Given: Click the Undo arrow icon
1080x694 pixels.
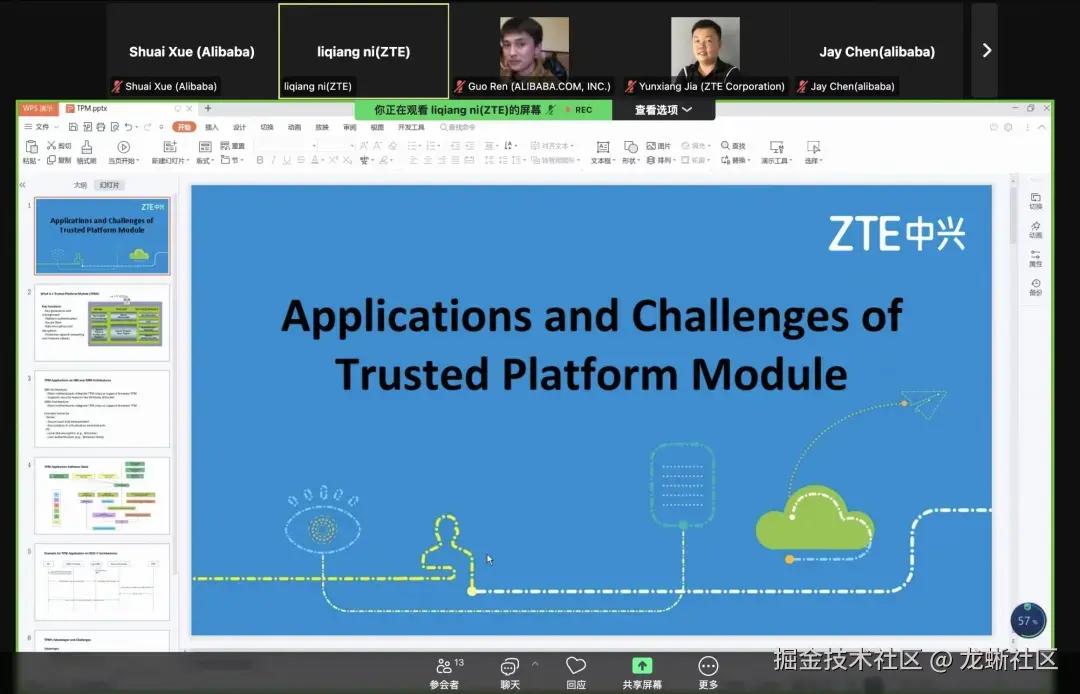Looking at the screenshot, I should click(x=128, y=127).
